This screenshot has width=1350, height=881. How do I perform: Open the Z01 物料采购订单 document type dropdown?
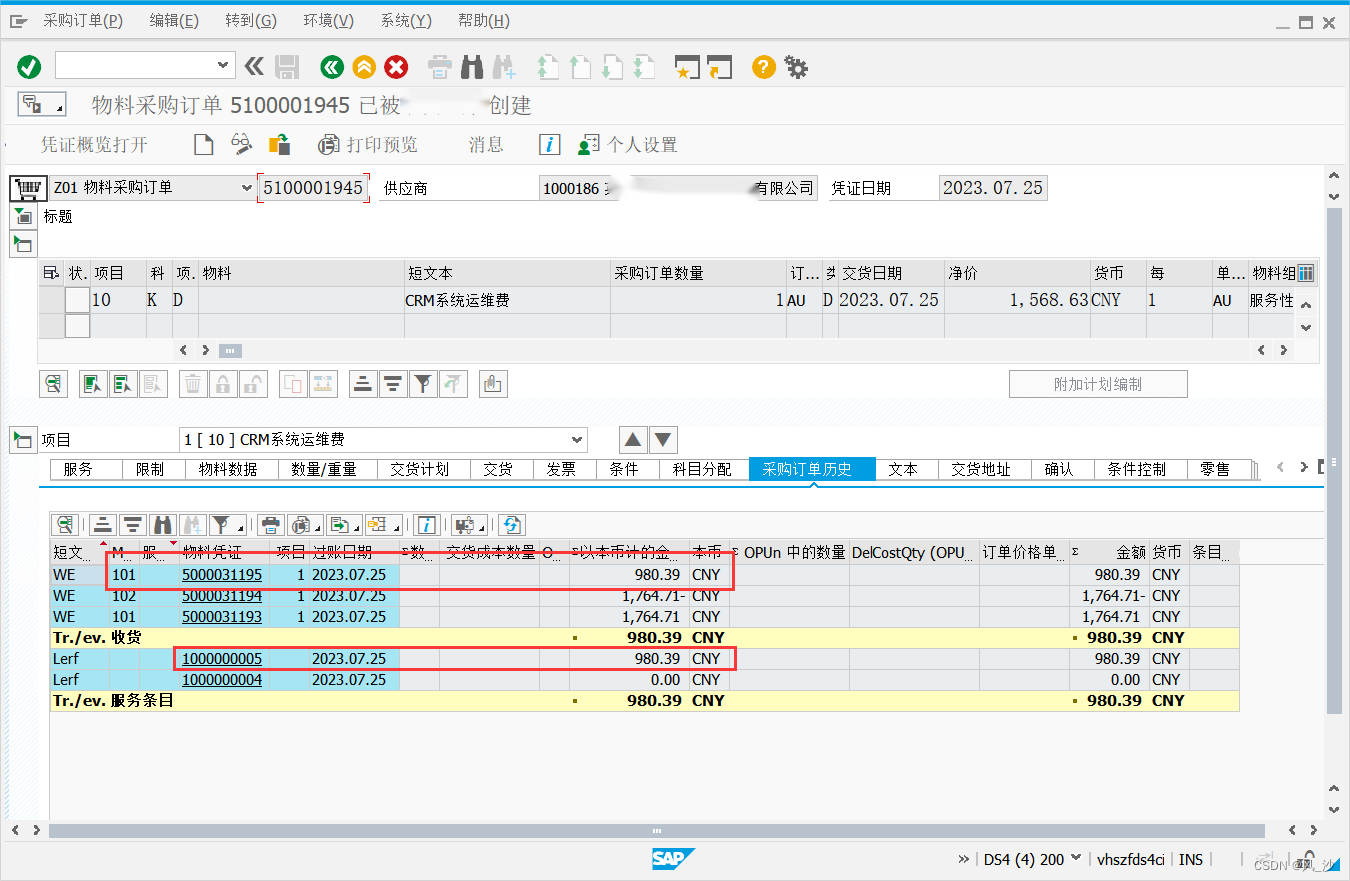pyautogui.click(x=247, y=188)
